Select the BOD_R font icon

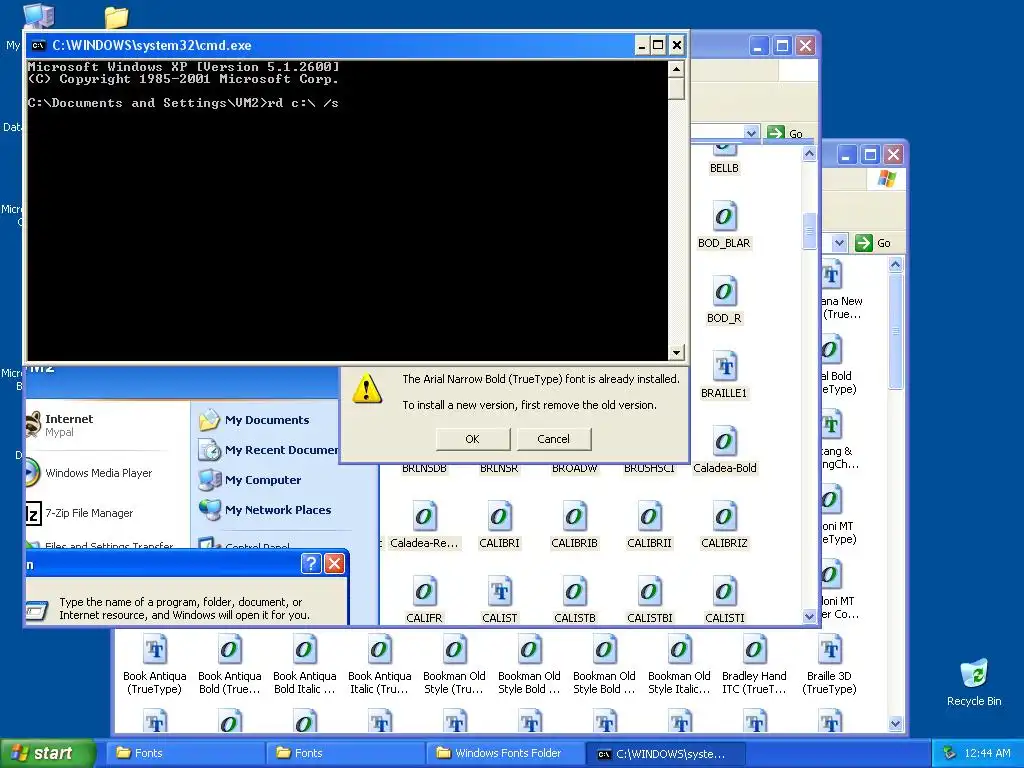pos(724,291)
